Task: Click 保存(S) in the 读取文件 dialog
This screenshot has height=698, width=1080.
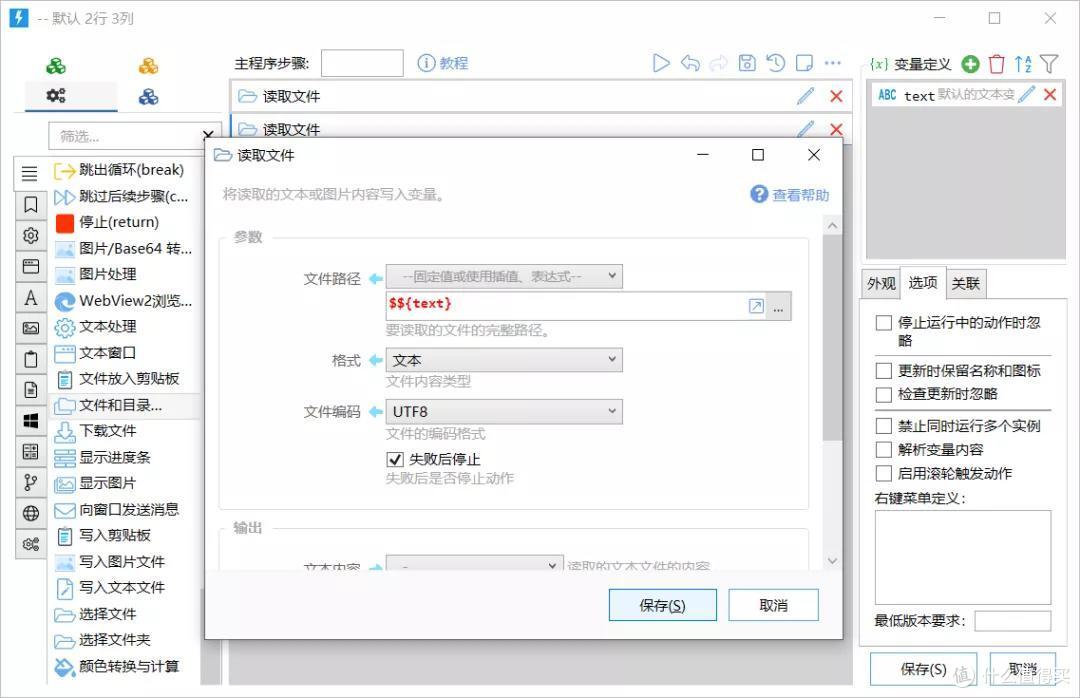Action: [x=663, y=605]
